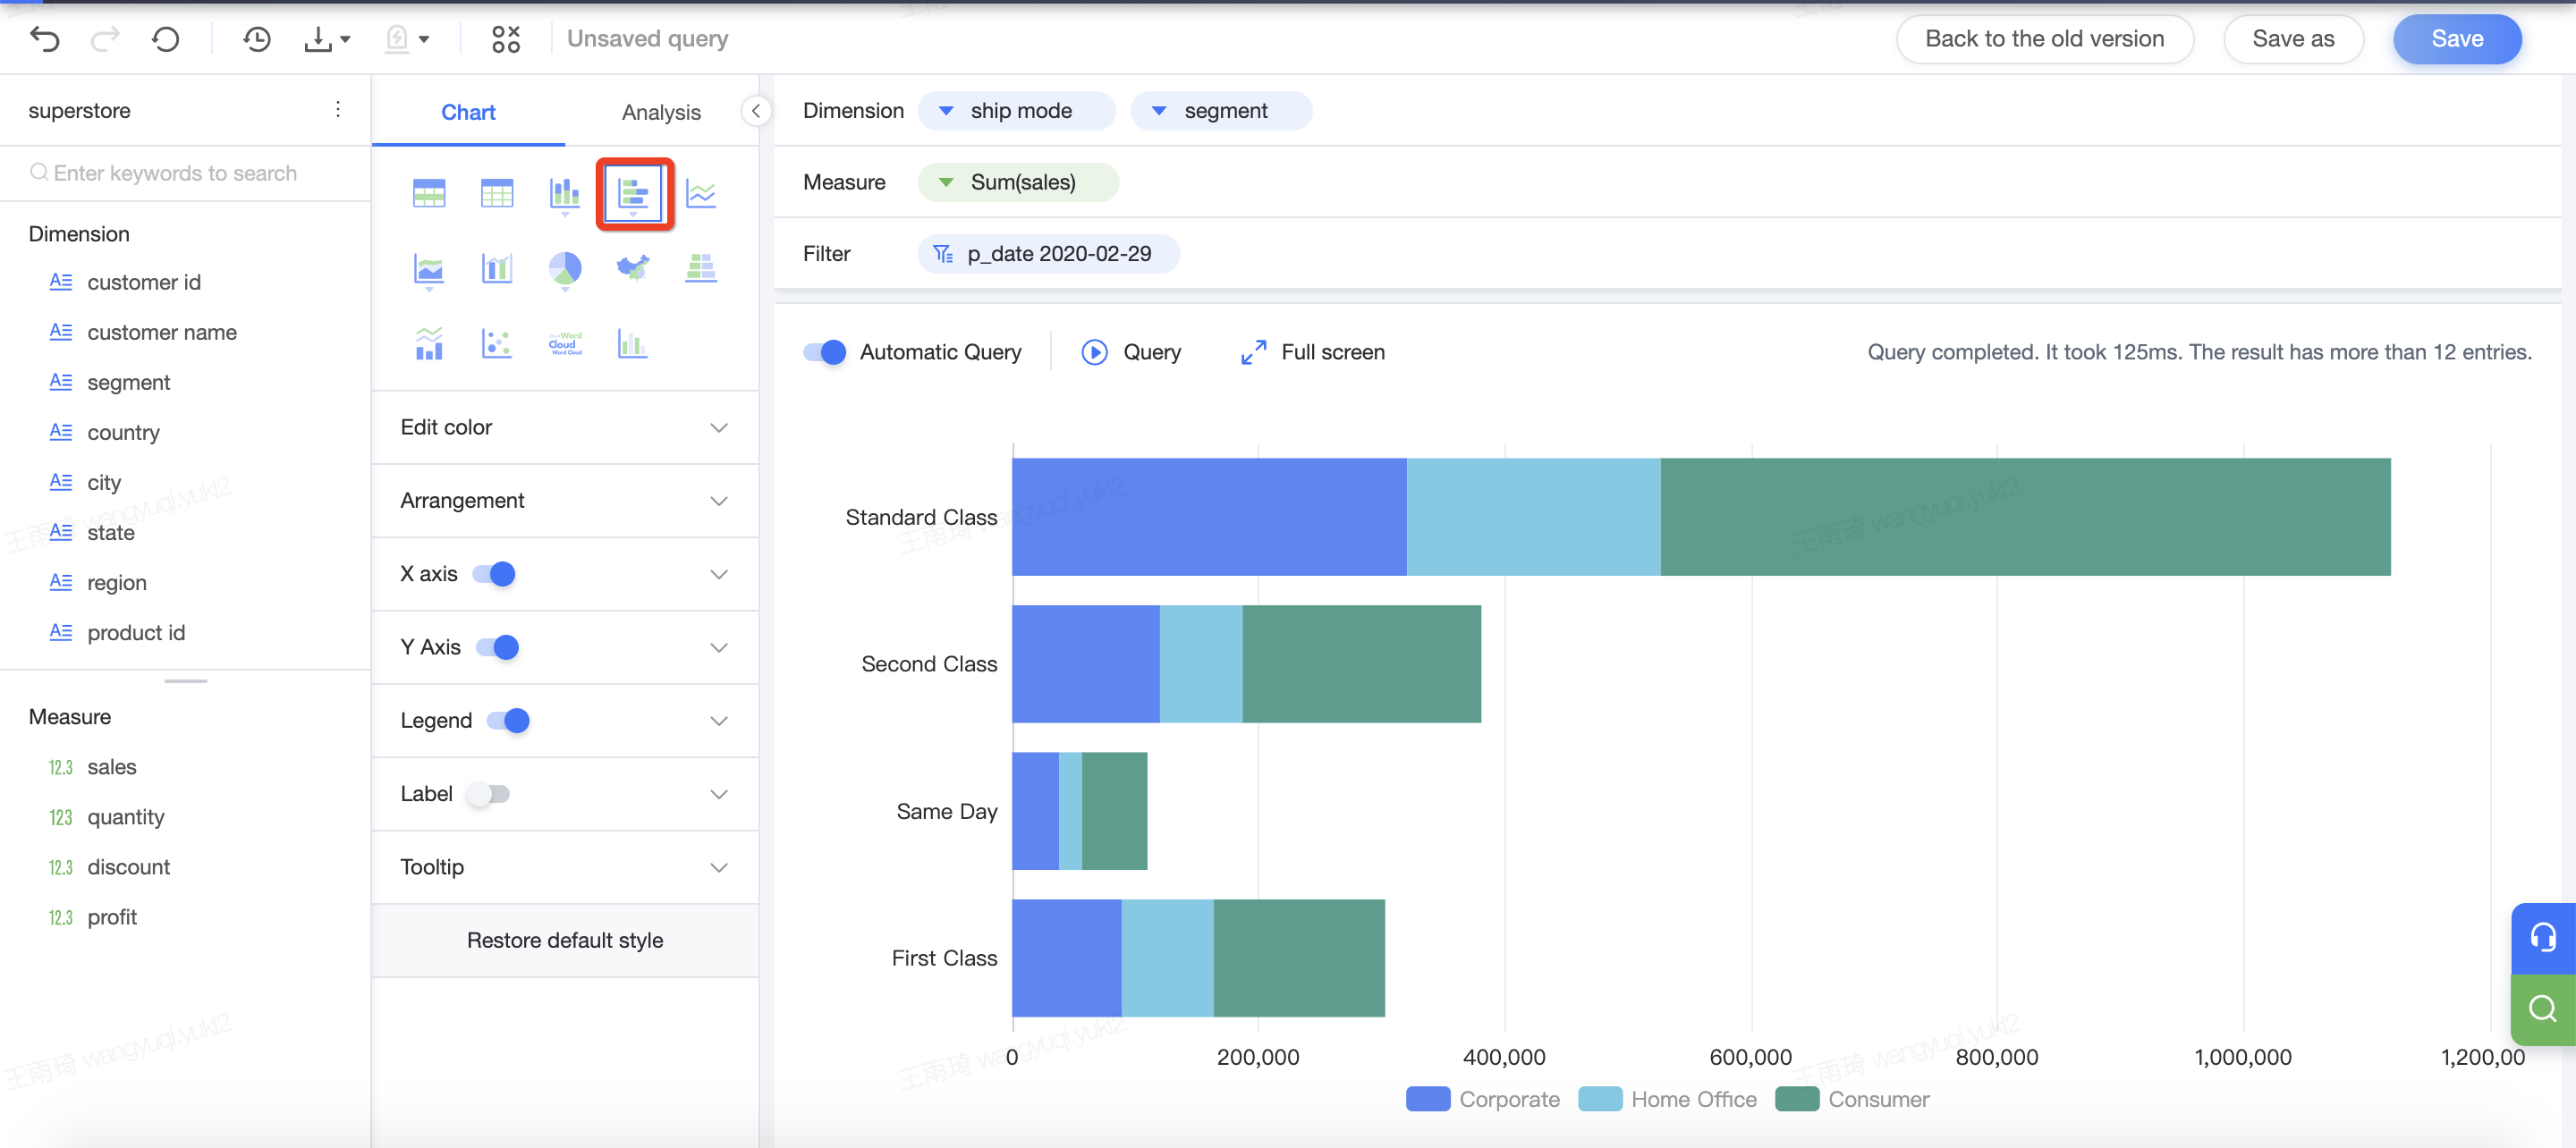Open the chart in Full screen

coord(1312,352)
